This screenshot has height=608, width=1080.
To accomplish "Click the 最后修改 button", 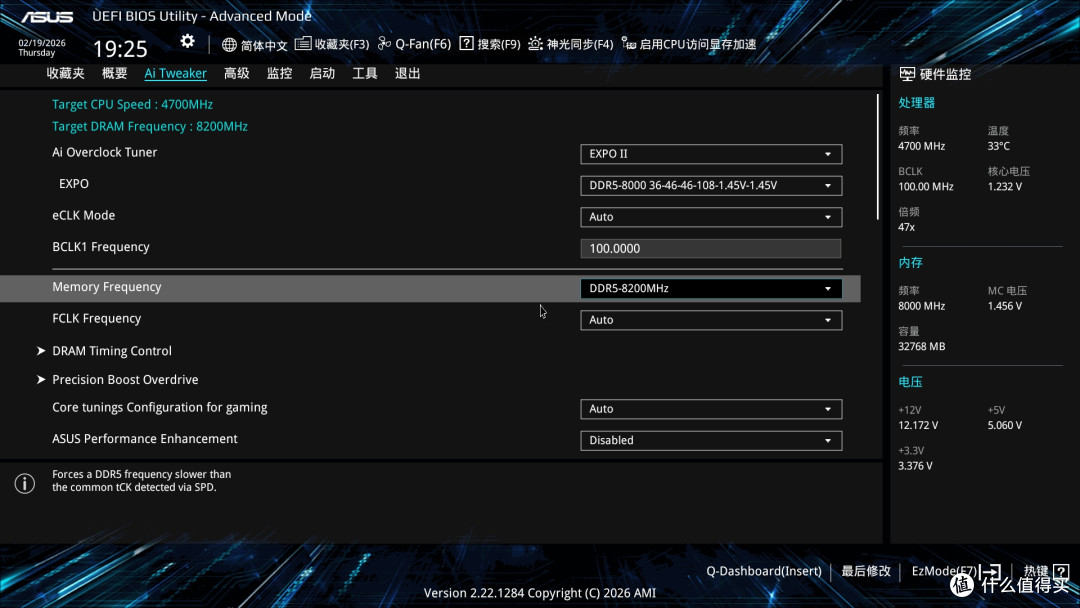I will click(866, 571).
